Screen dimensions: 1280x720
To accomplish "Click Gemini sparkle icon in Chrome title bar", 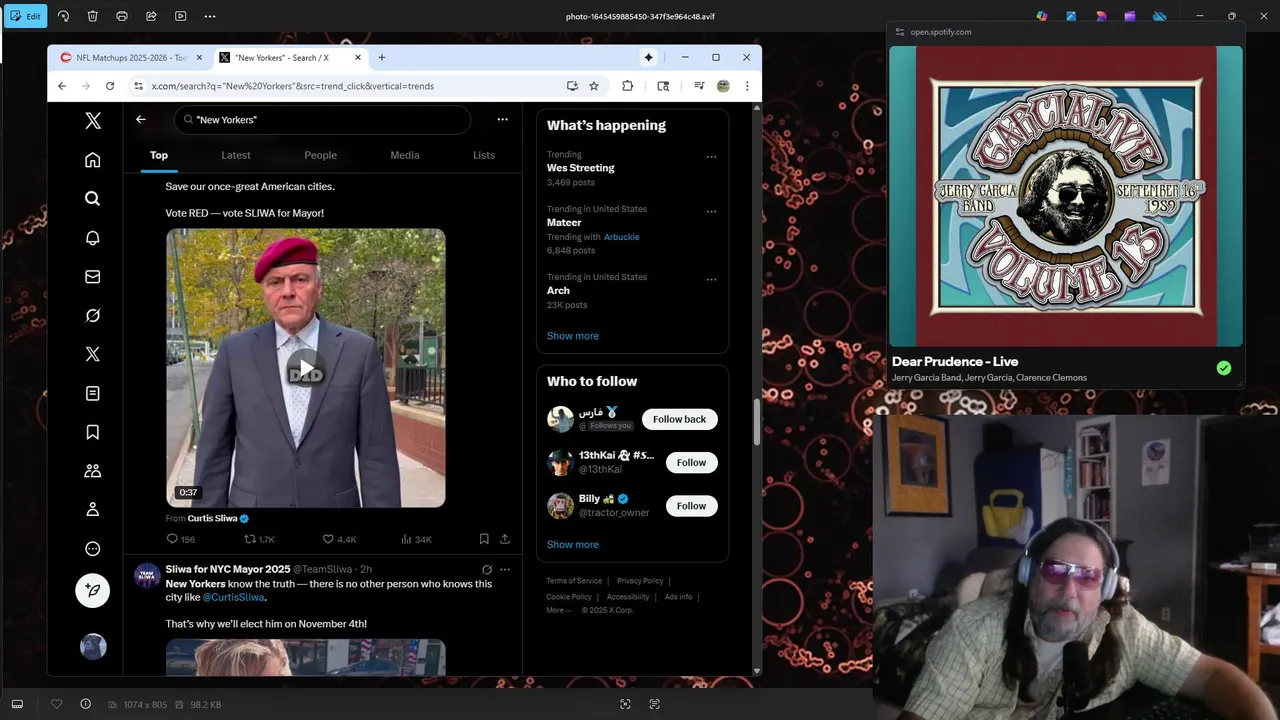I will tap(649, 57).
